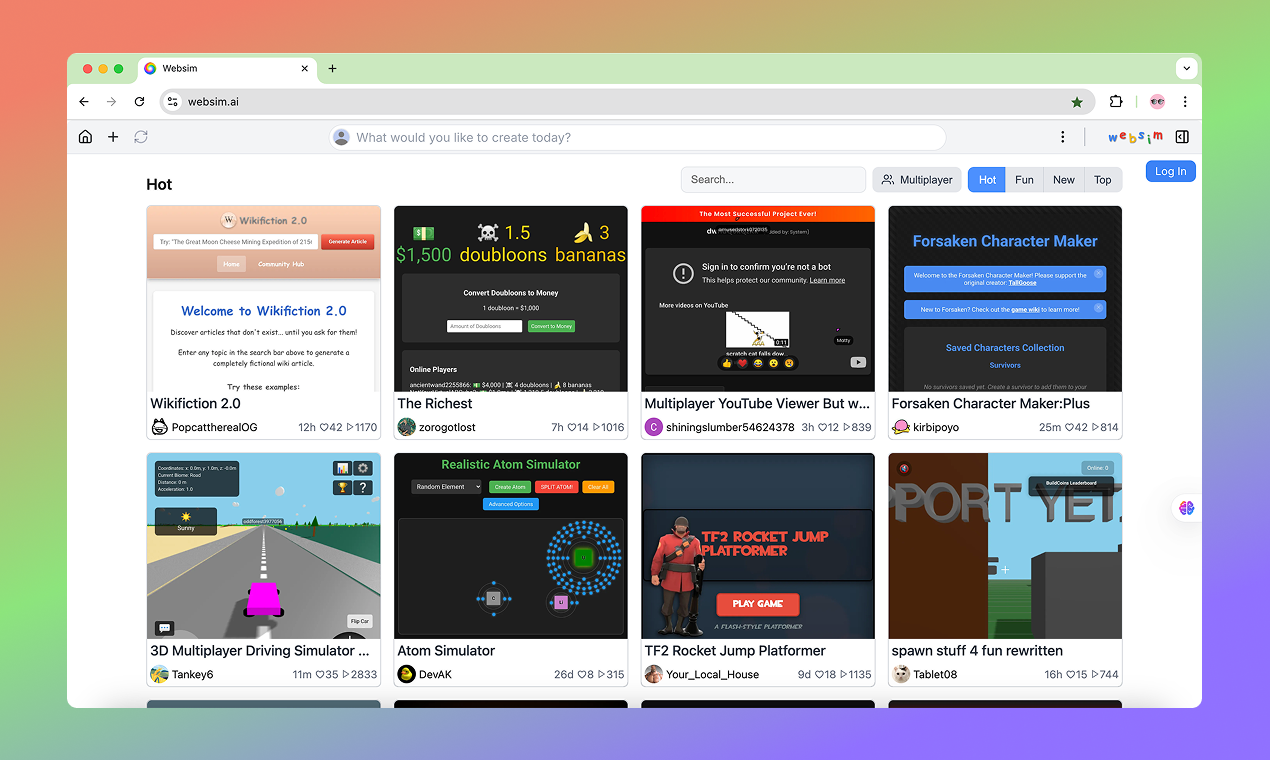
Task: Close the Websim tab
Action: click(x=305, y=68)
